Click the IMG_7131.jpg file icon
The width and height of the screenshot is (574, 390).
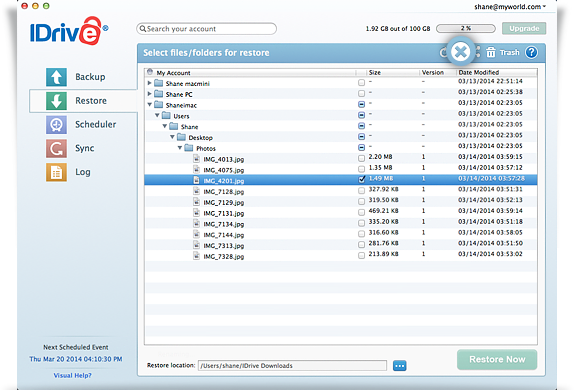coord(197,212)
